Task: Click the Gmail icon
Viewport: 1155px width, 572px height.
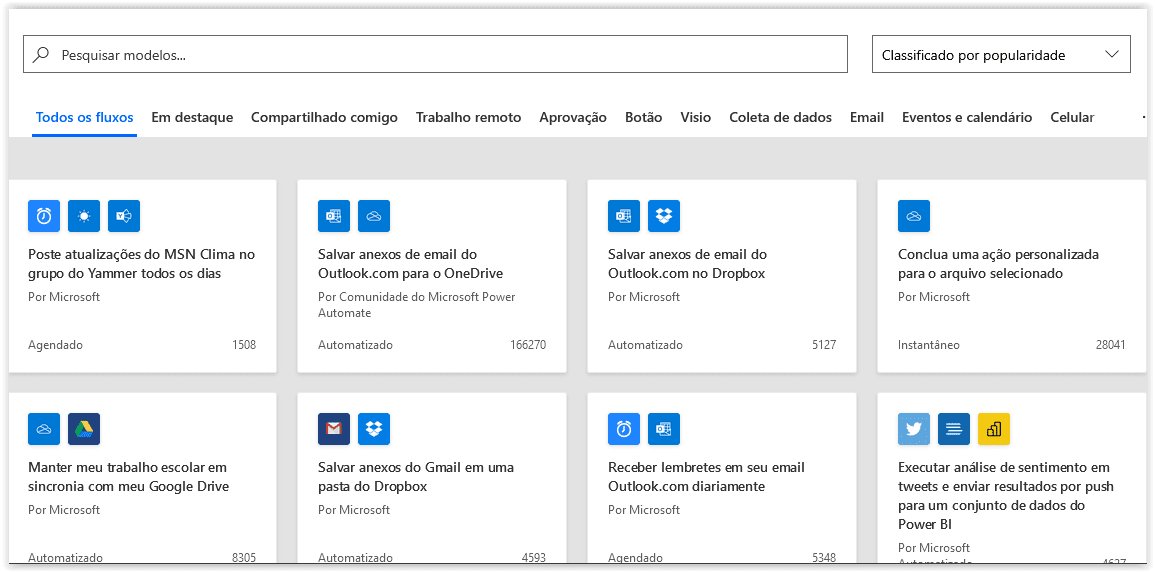Action: click(x=334, y=428)
